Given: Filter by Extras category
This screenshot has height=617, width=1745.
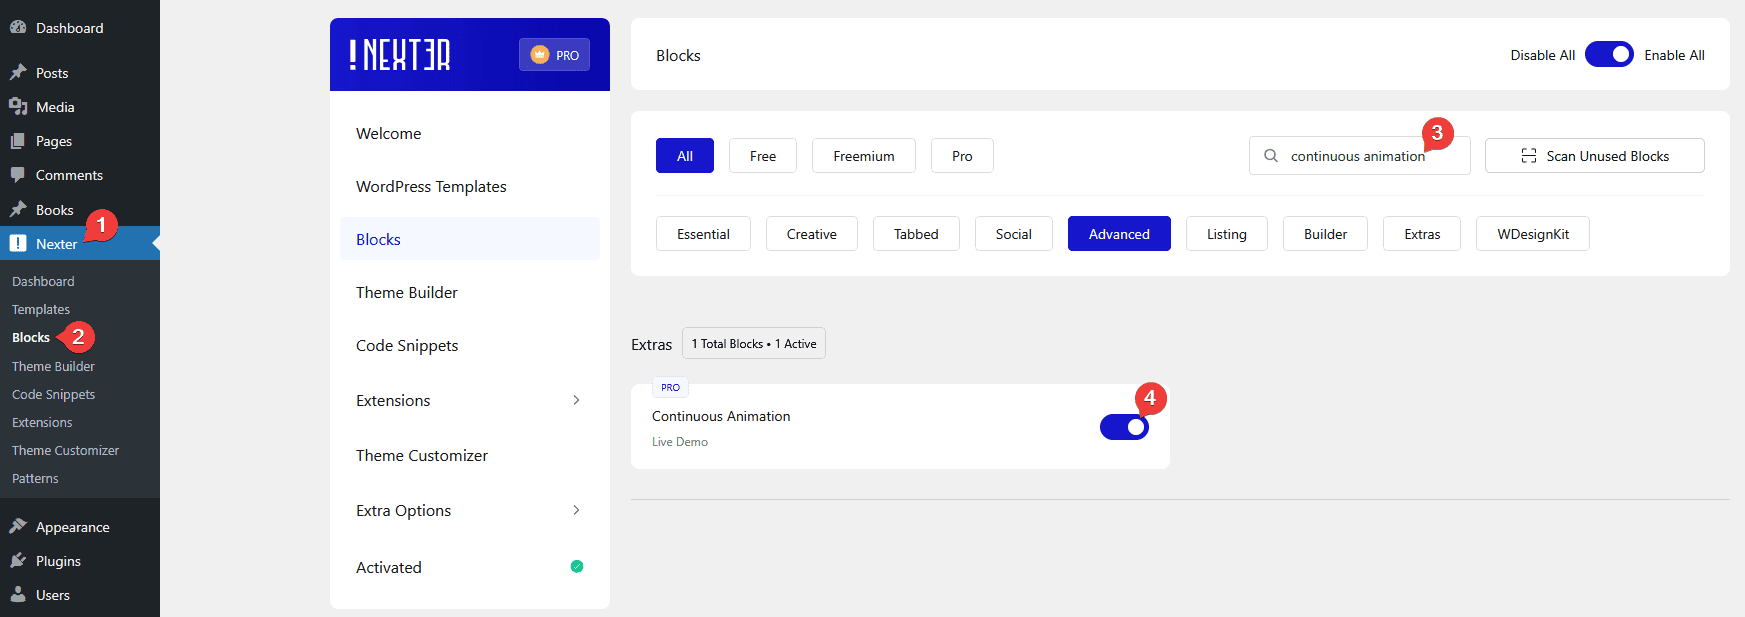Looking at the screenshot, I should 1422,234.
